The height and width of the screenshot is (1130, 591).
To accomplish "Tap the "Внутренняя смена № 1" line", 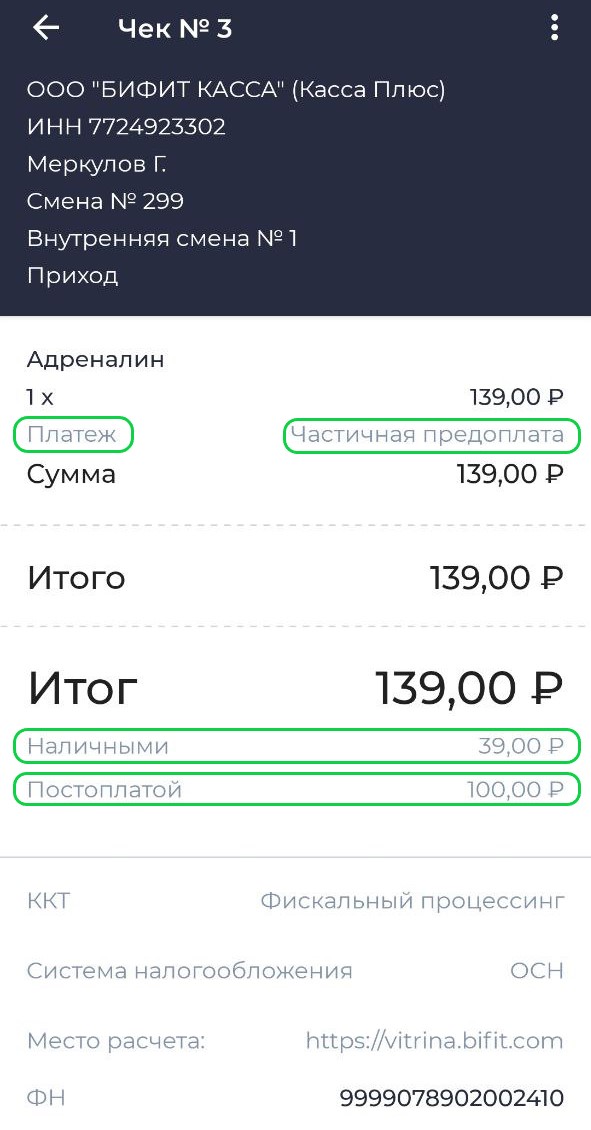I will [x=162, y=239].
